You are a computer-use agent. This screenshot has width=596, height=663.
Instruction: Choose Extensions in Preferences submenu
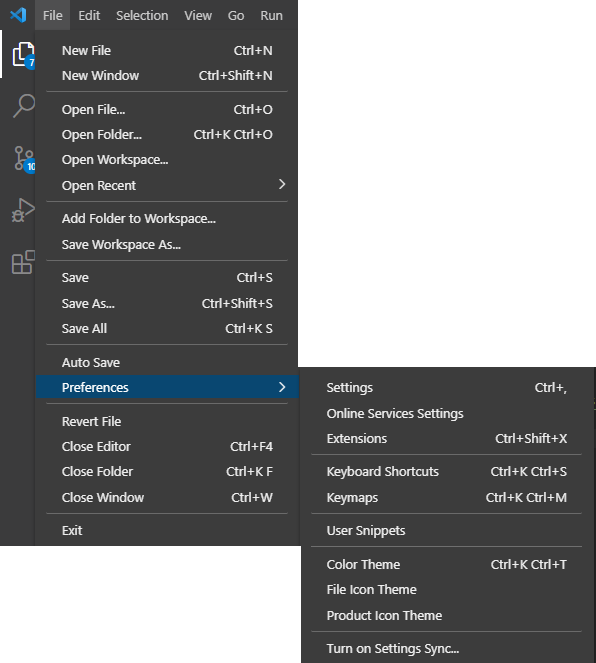point(447,438)
